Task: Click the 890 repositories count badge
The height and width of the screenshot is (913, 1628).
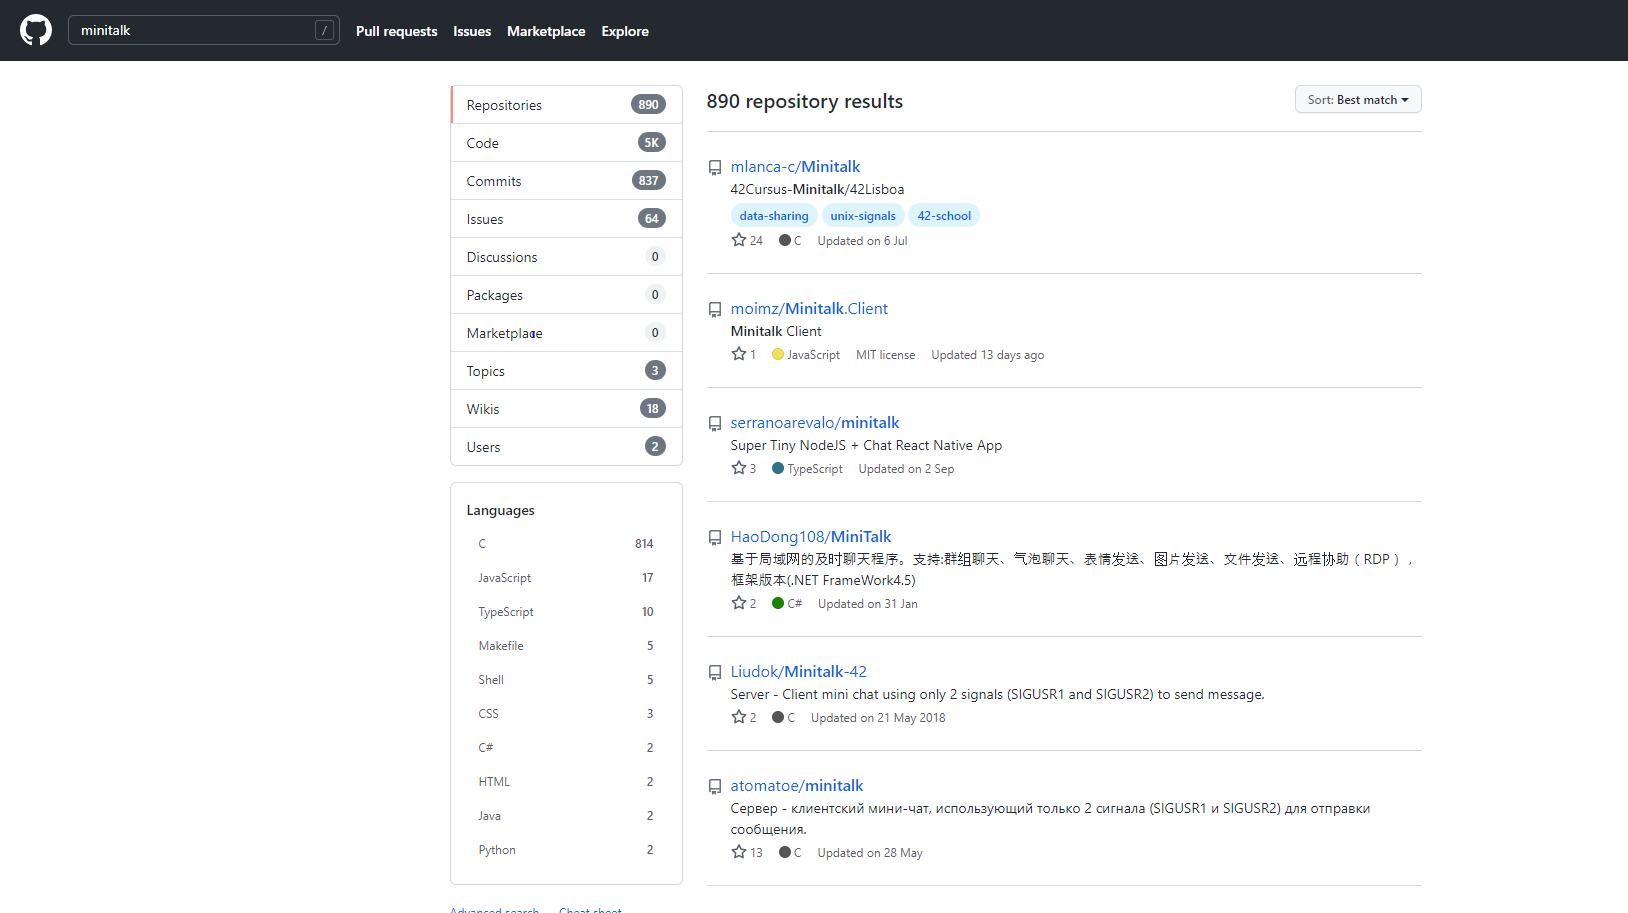Action: click(649, 104)
